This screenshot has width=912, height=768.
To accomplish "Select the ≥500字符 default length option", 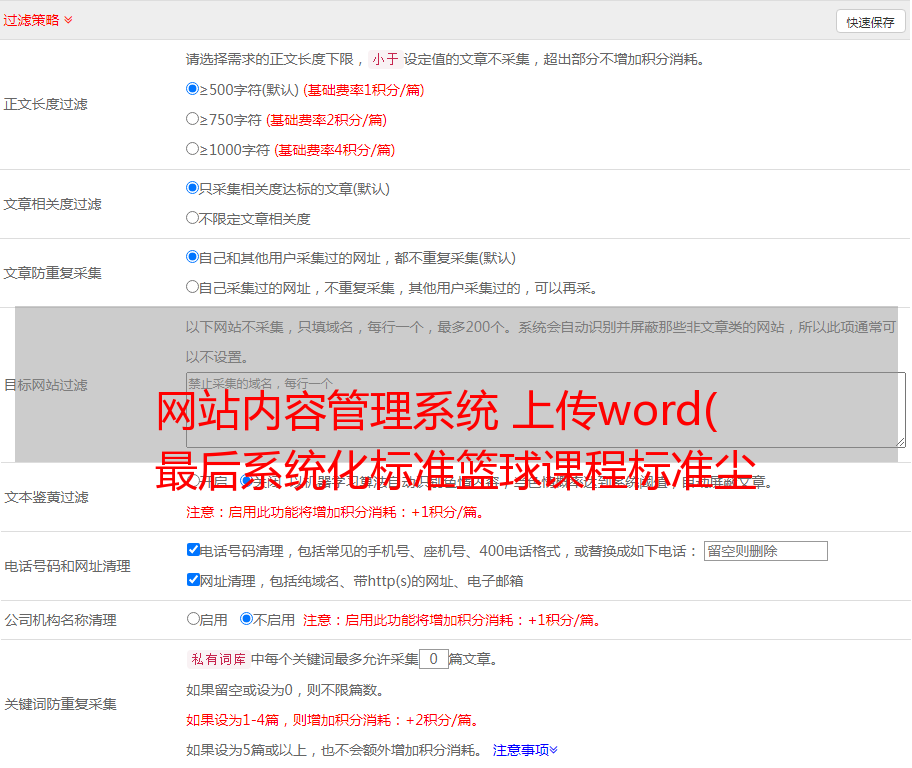I will (x=193, y=89).
